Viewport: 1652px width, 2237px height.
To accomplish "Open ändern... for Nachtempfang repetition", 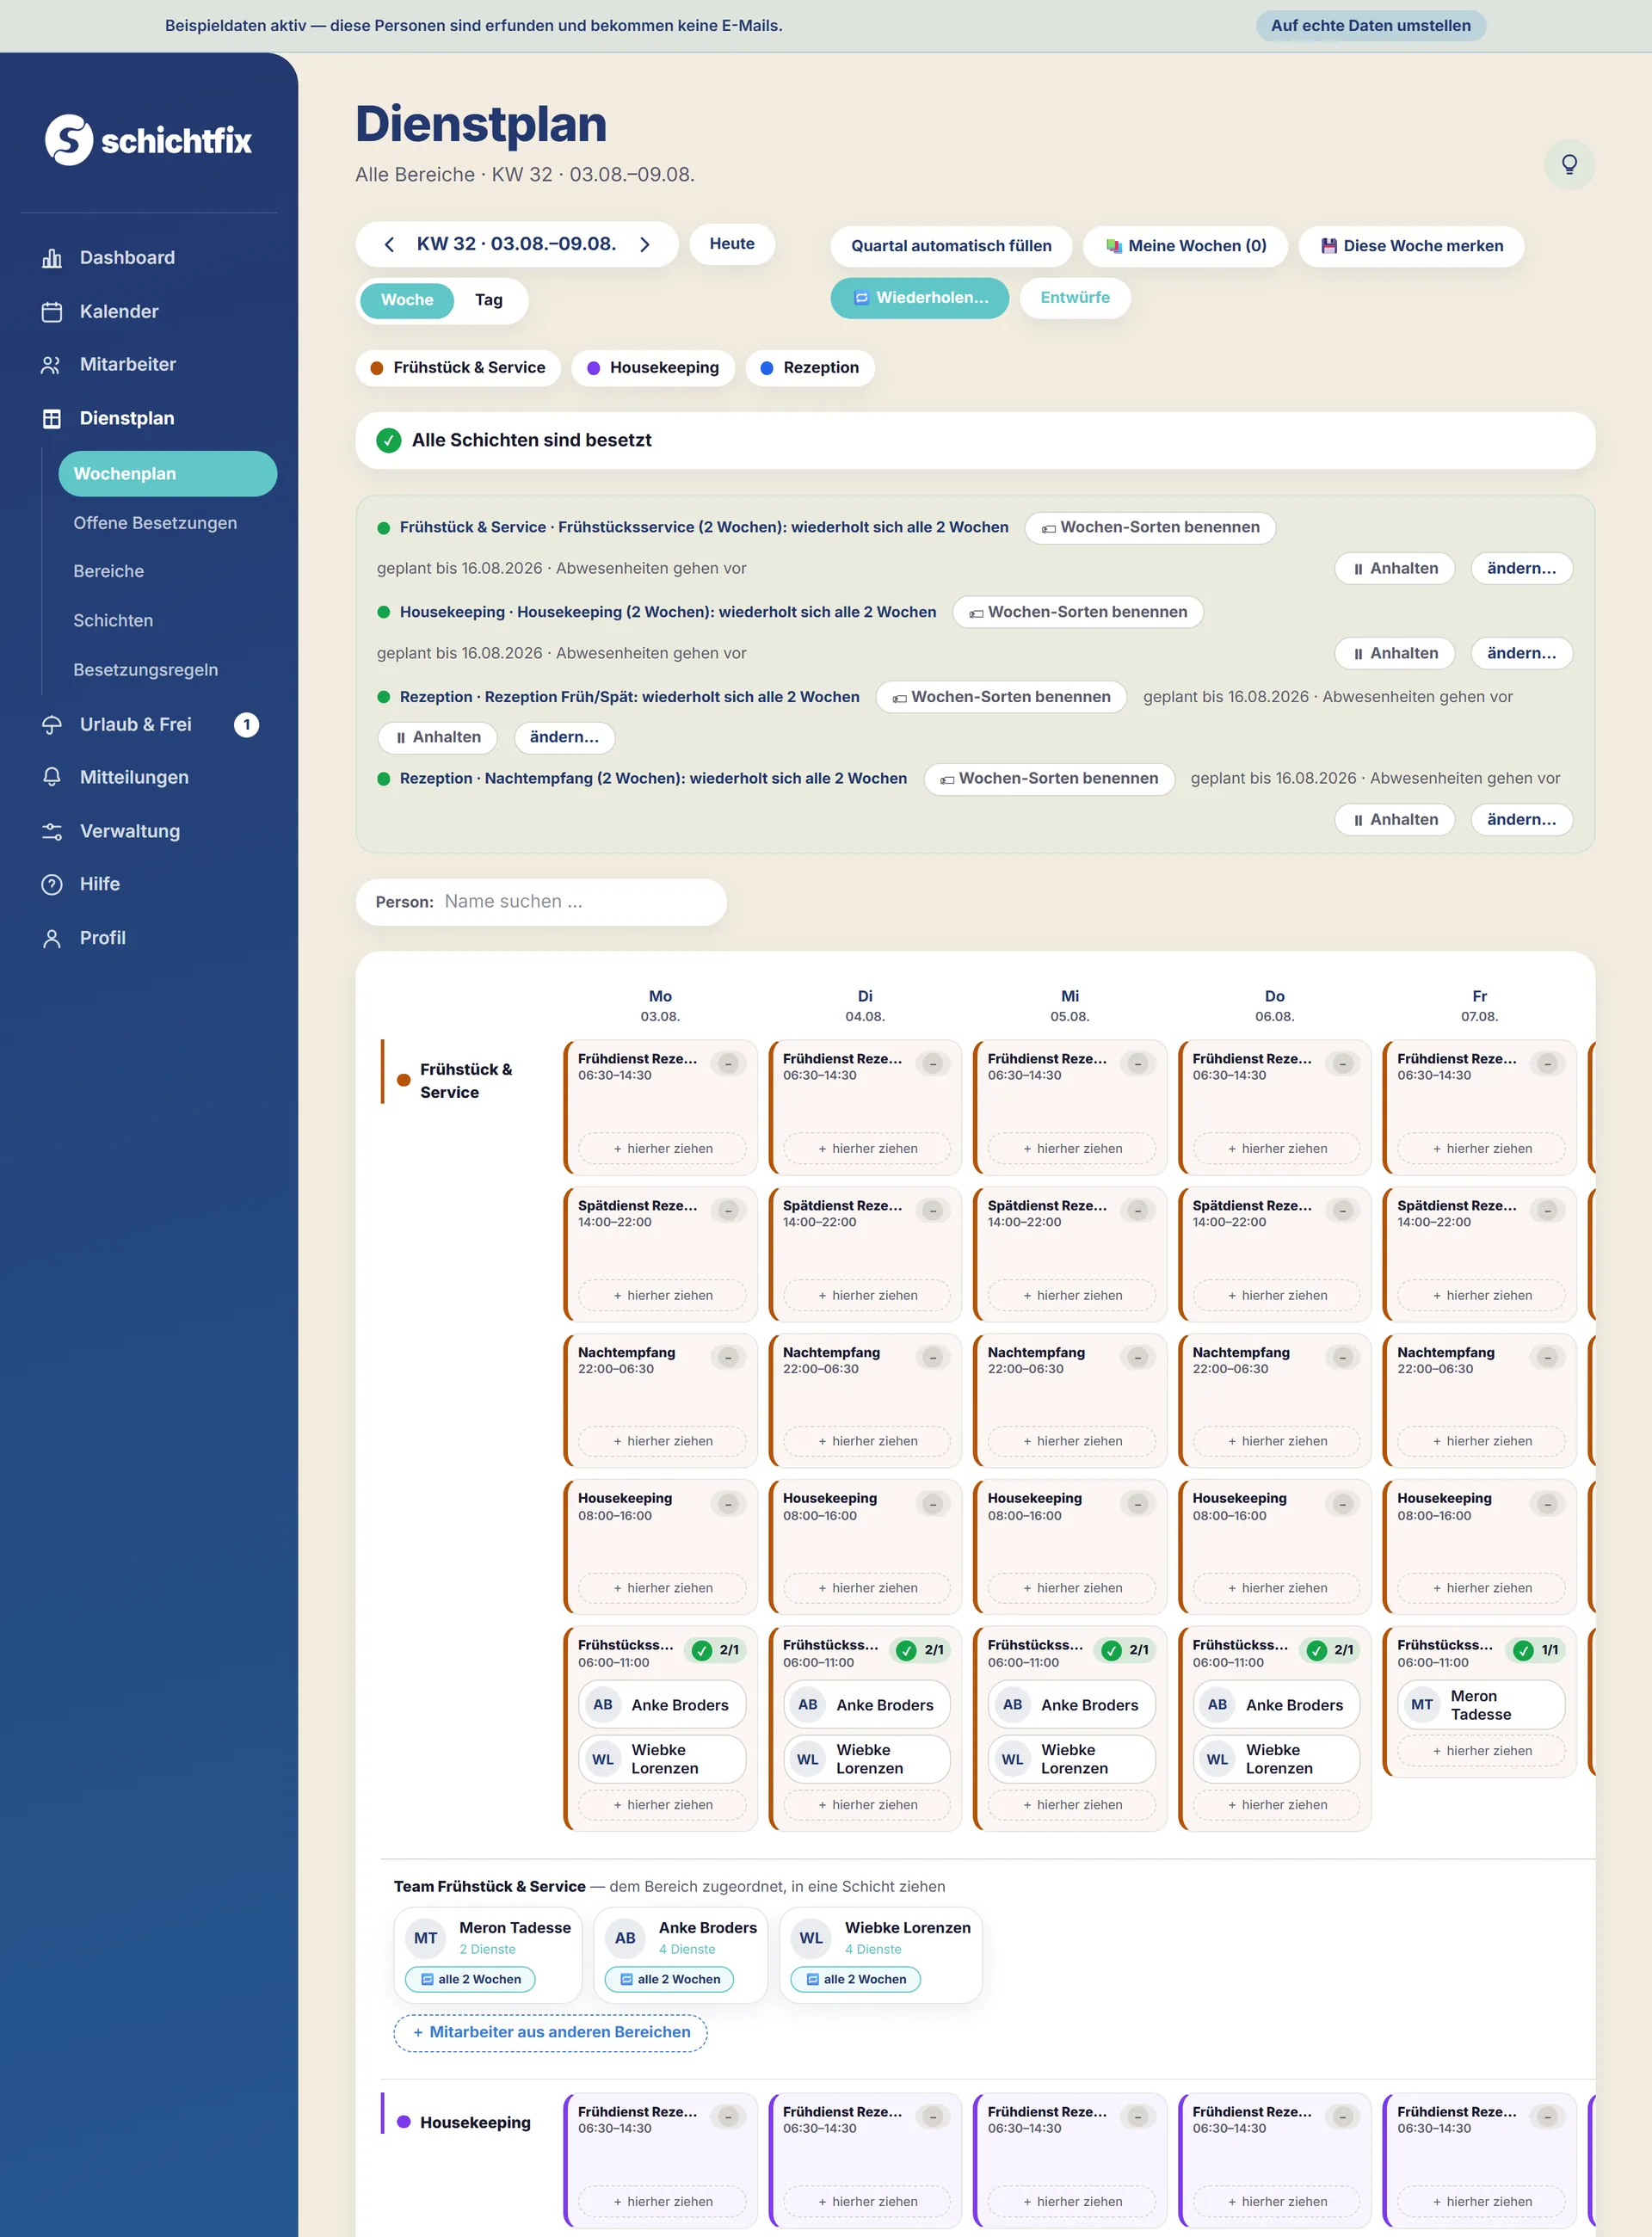I will click(x=1521, y=820).
